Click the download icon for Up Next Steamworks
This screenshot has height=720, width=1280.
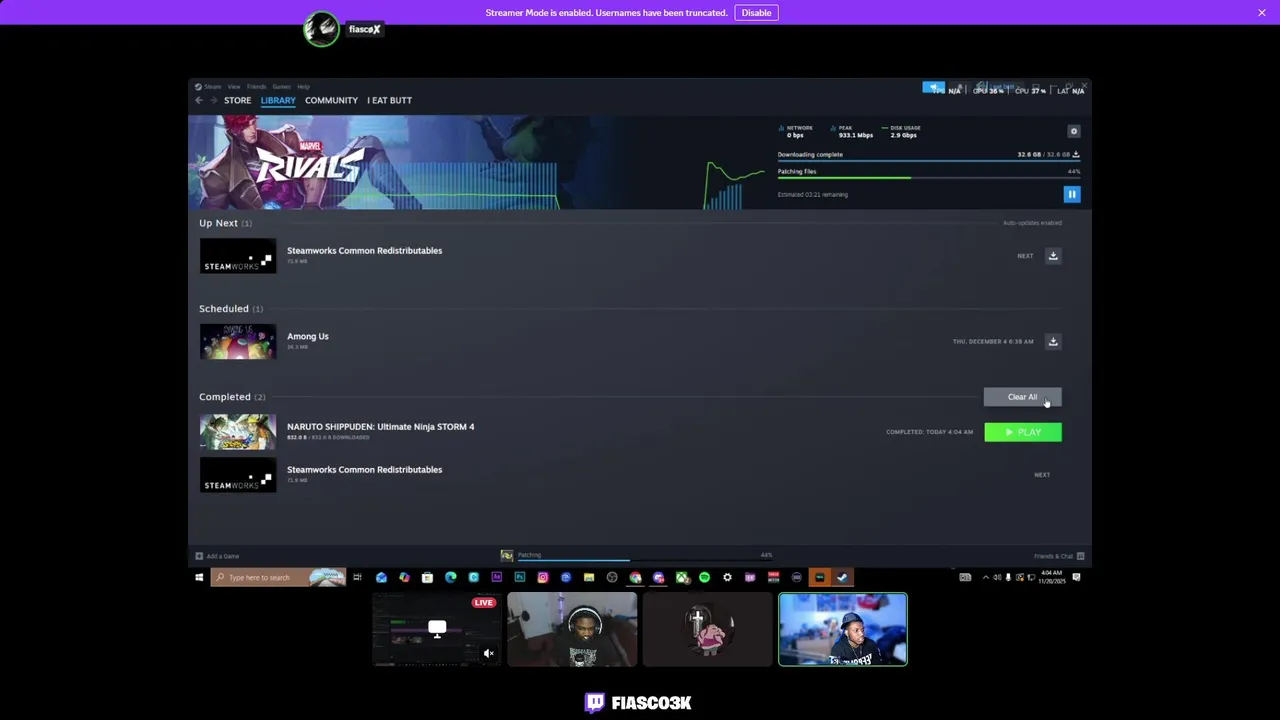1053,256
